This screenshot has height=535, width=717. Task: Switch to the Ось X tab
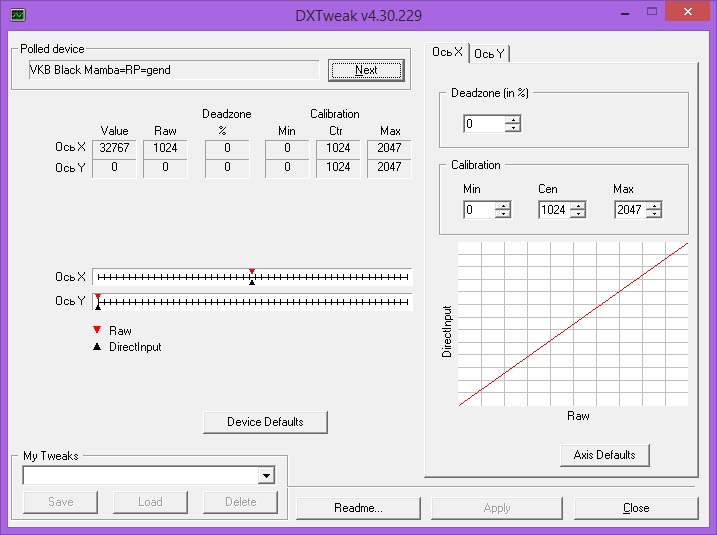coord(447,52)
